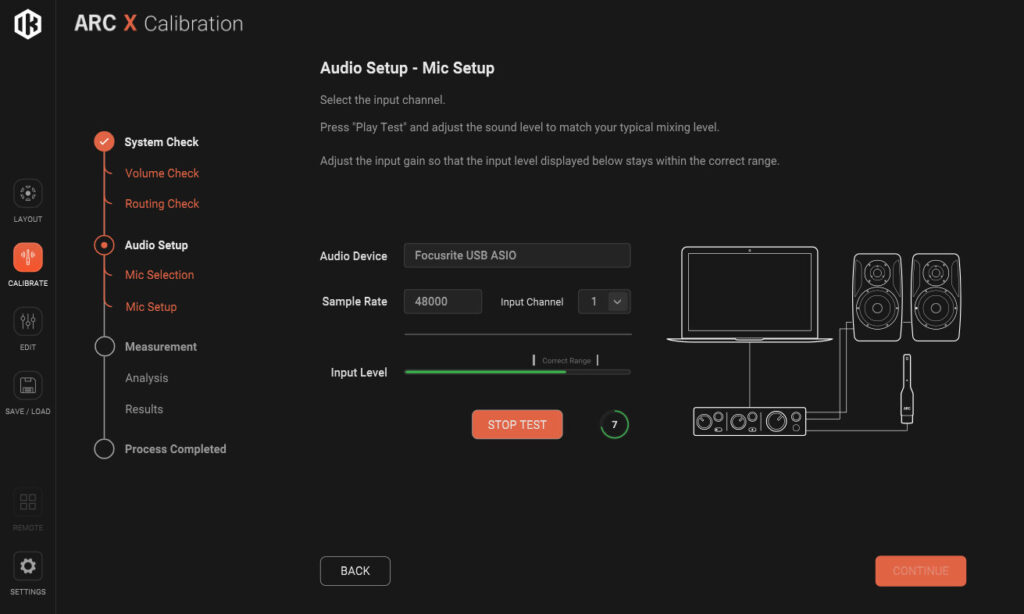This screenshot has width=1024, height=614.
Task: Go to the Mic Selection step
Action: pos(159,275)
